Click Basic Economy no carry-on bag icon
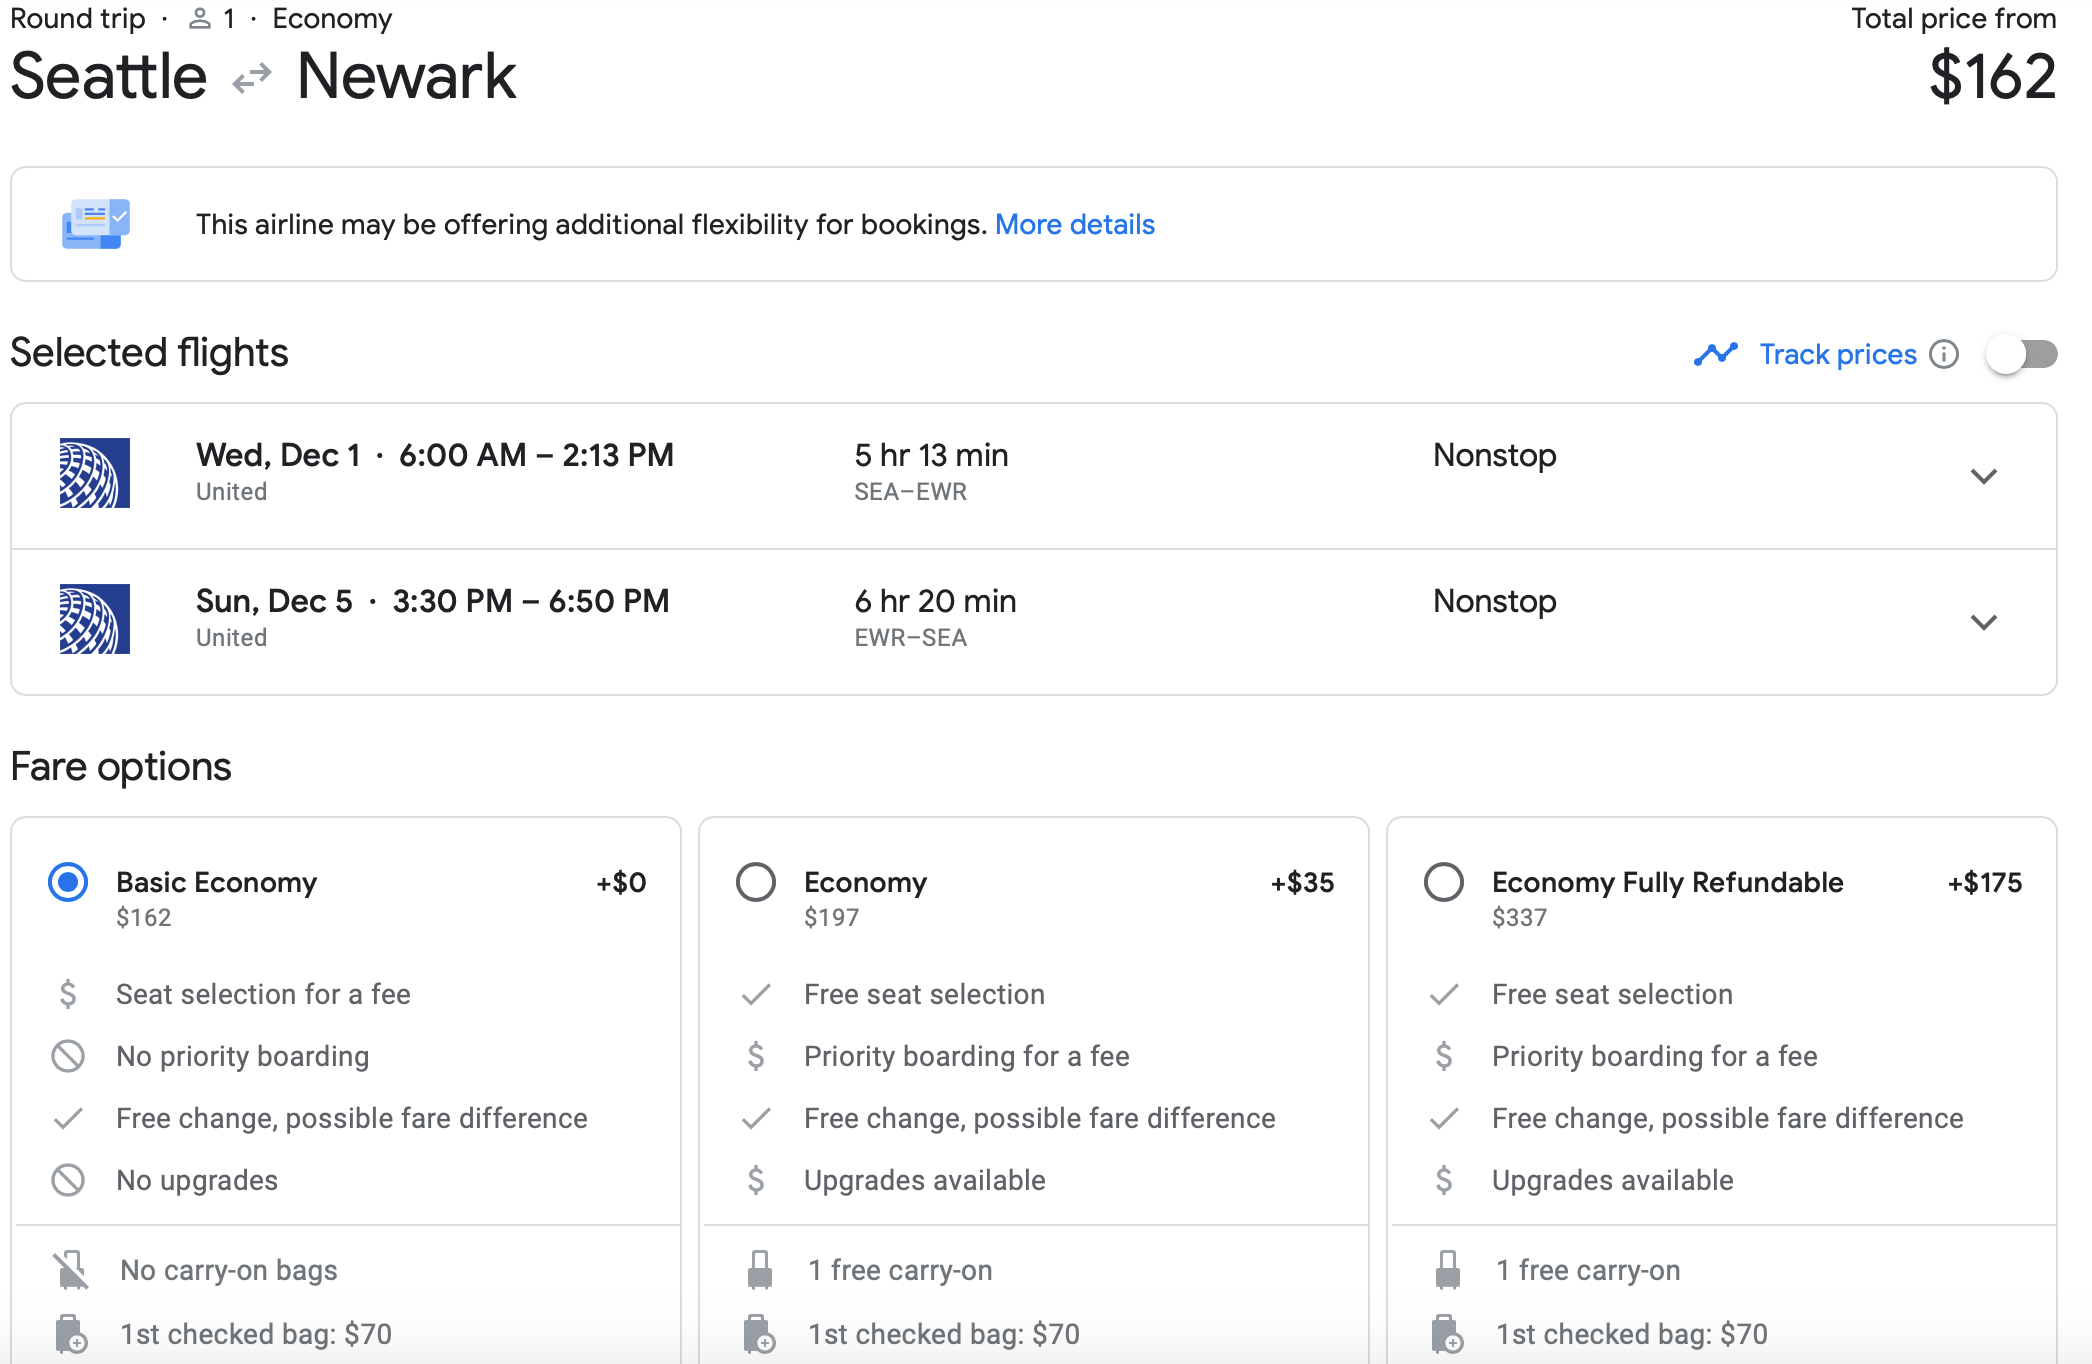2092x1364 pixels. 70,1270
